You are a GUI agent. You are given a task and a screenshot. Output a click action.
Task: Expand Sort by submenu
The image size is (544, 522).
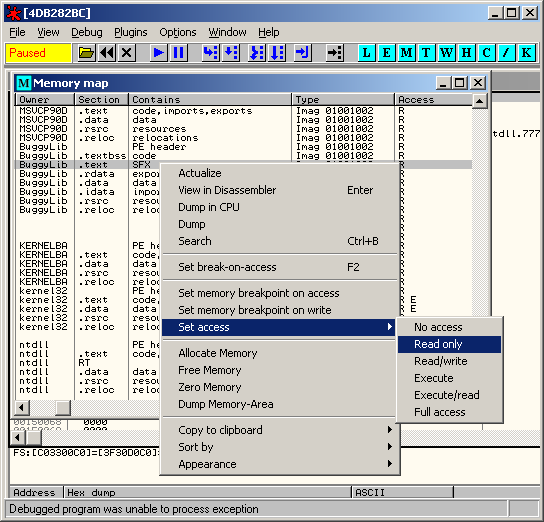click(279, 447)
